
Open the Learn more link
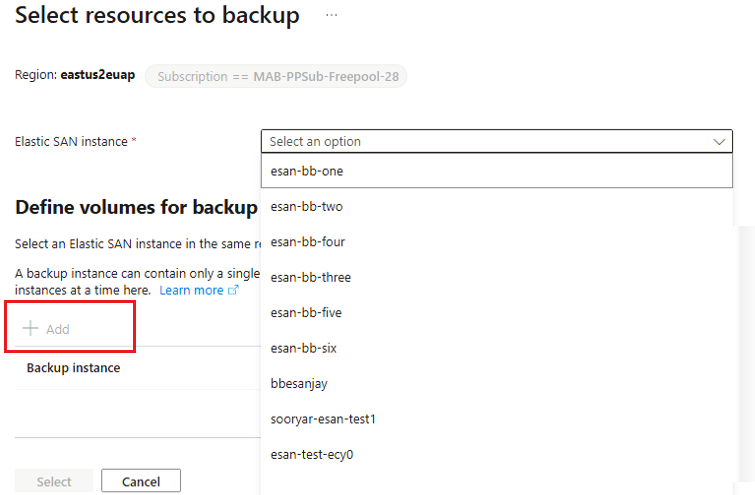[x=191, y=290]
